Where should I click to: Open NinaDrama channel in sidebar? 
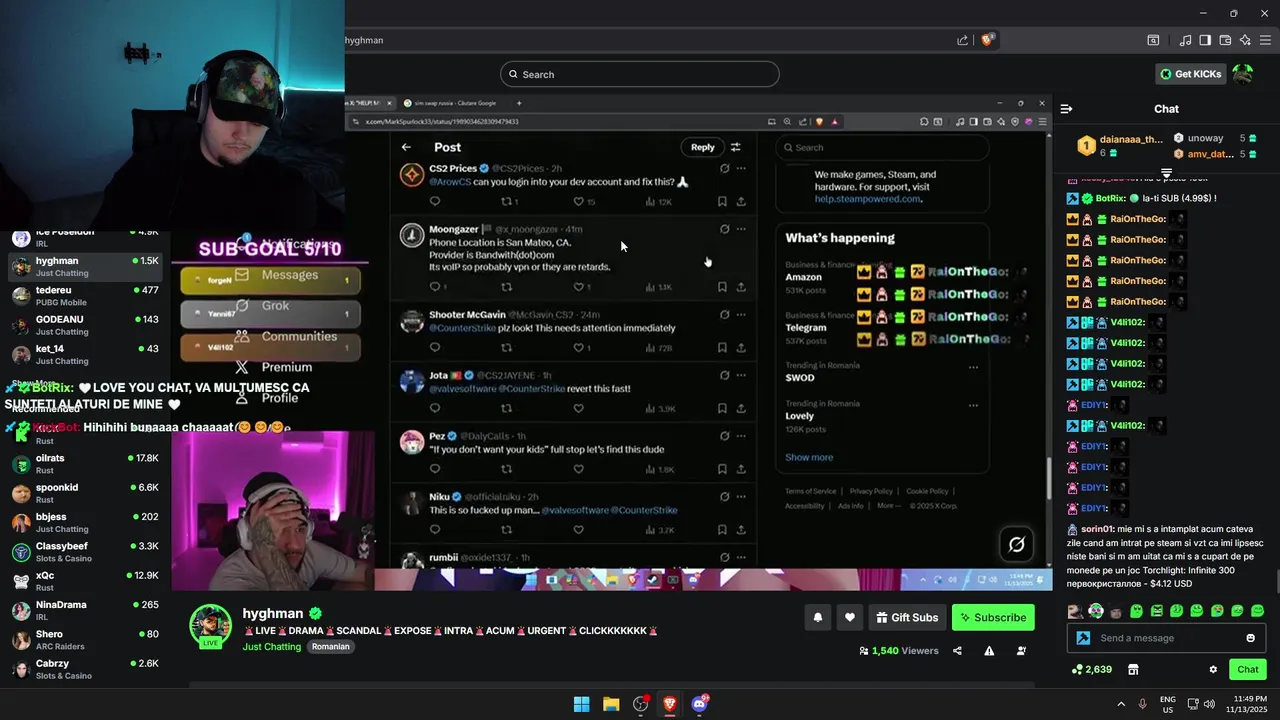(85, 610)
